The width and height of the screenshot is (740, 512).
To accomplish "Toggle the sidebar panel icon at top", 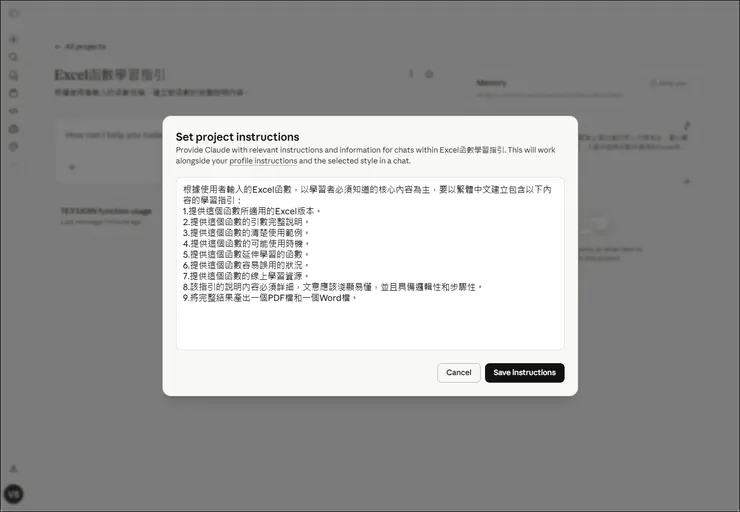I will pyautogui.click(x=14, y=14).
